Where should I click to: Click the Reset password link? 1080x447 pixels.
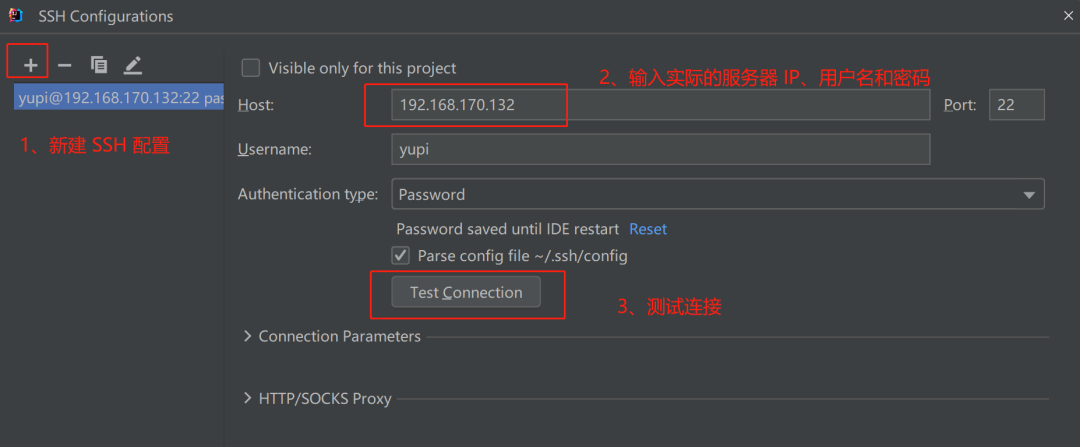click(648, 229)
